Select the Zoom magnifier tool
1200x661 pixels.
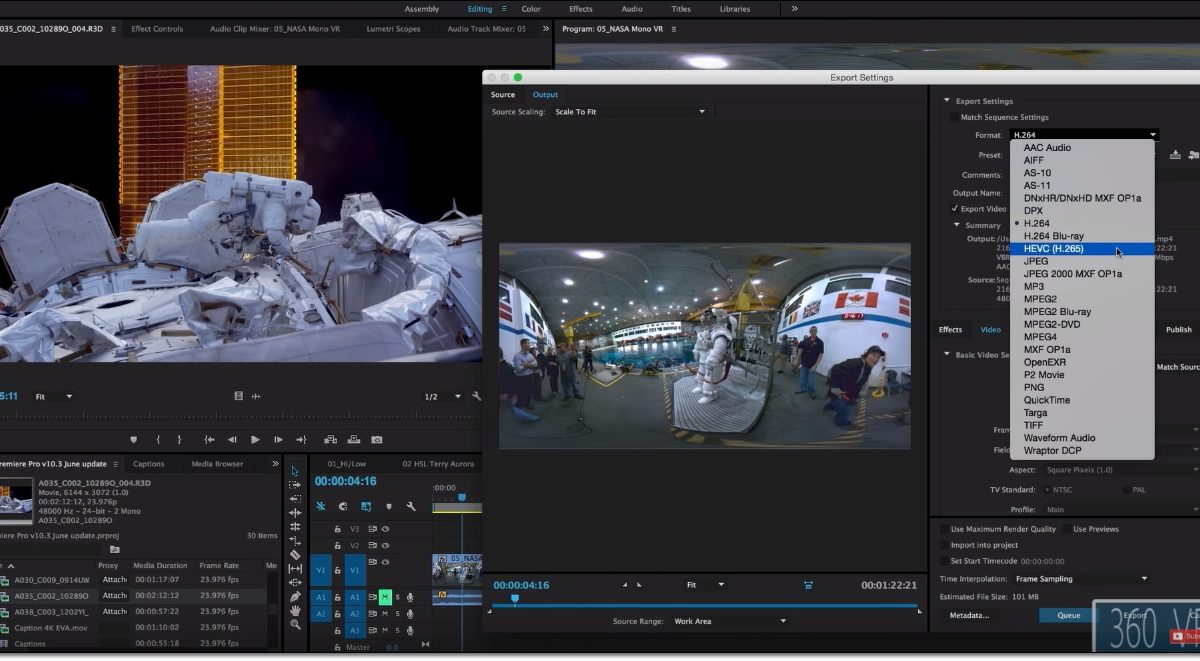(295, 624)
